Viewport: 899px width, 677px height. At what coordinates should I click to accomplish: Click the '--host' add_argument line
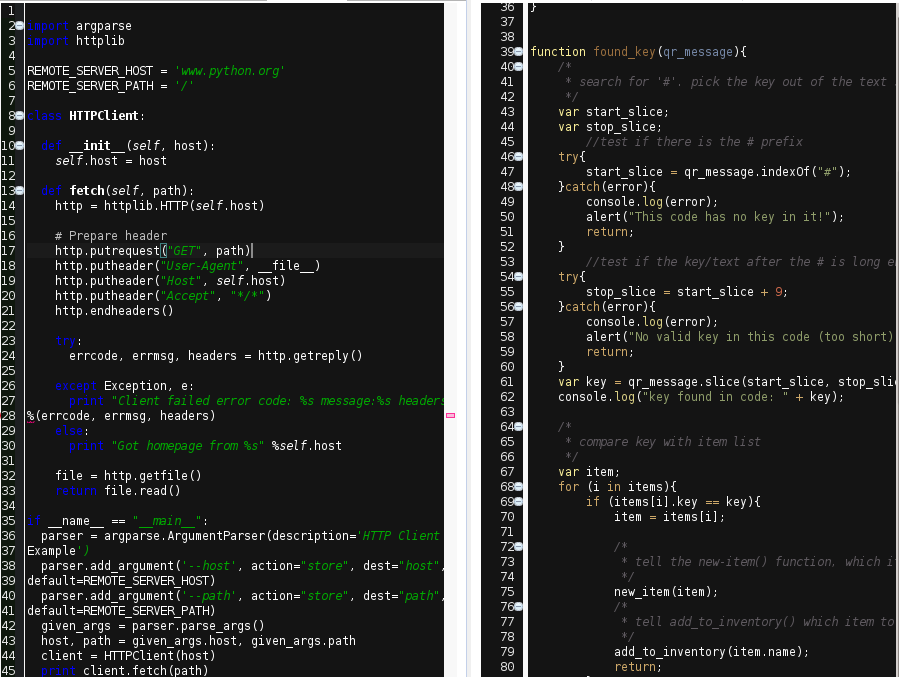tap(243, 566)
